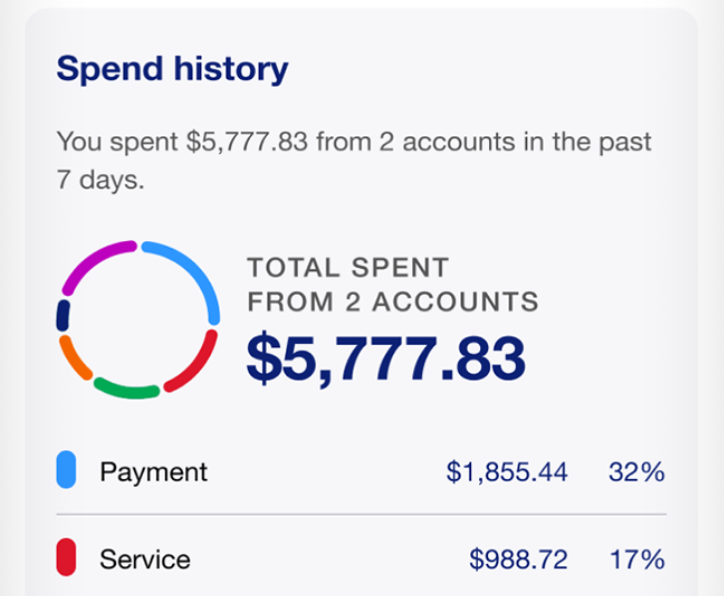Click the Payment label text
The height and width of the screenshot is (596, 724).
click(154, 472)
